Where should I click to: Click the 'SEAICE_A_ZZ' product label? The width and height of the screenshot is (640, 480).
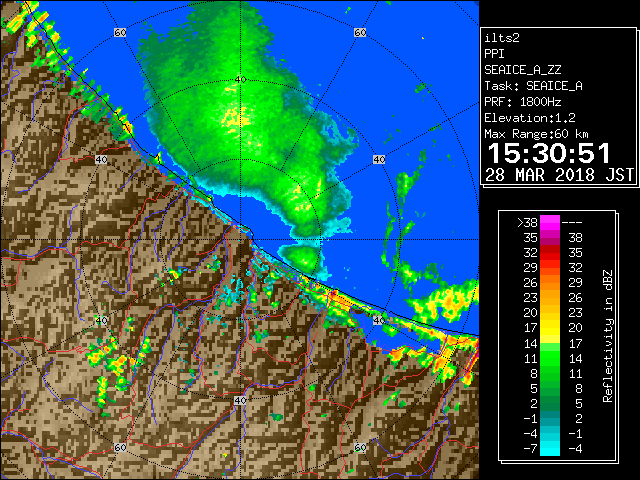(x=522, y=70)
